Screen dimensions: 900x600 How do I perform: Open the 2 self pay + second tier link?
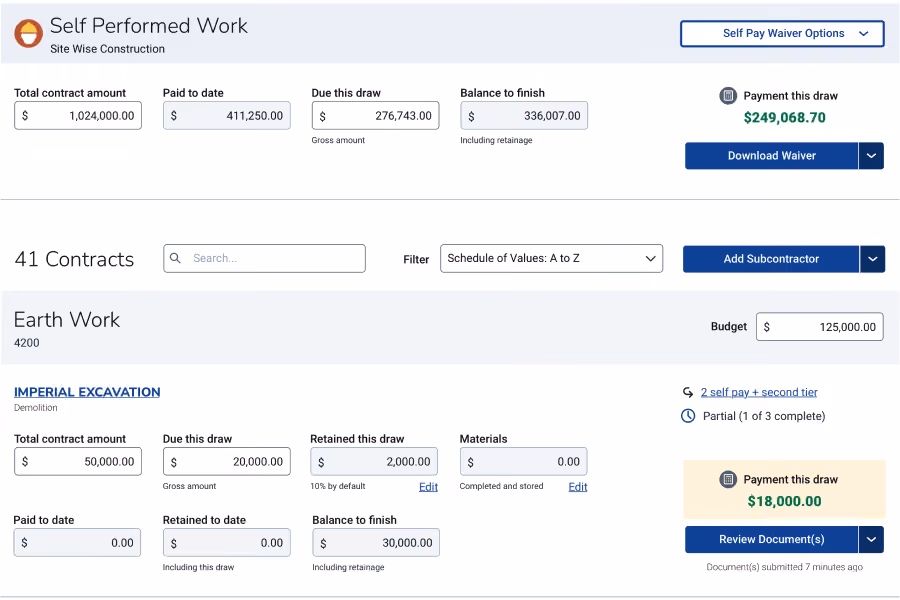pyautogui.click(x=759, y=392)
